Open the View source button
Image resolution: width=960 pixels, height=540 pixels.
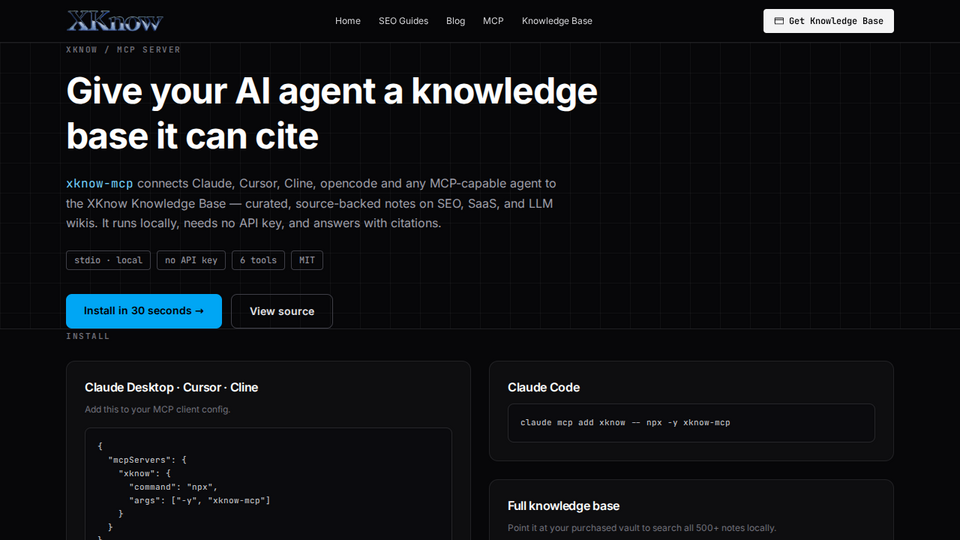[282, 311]
